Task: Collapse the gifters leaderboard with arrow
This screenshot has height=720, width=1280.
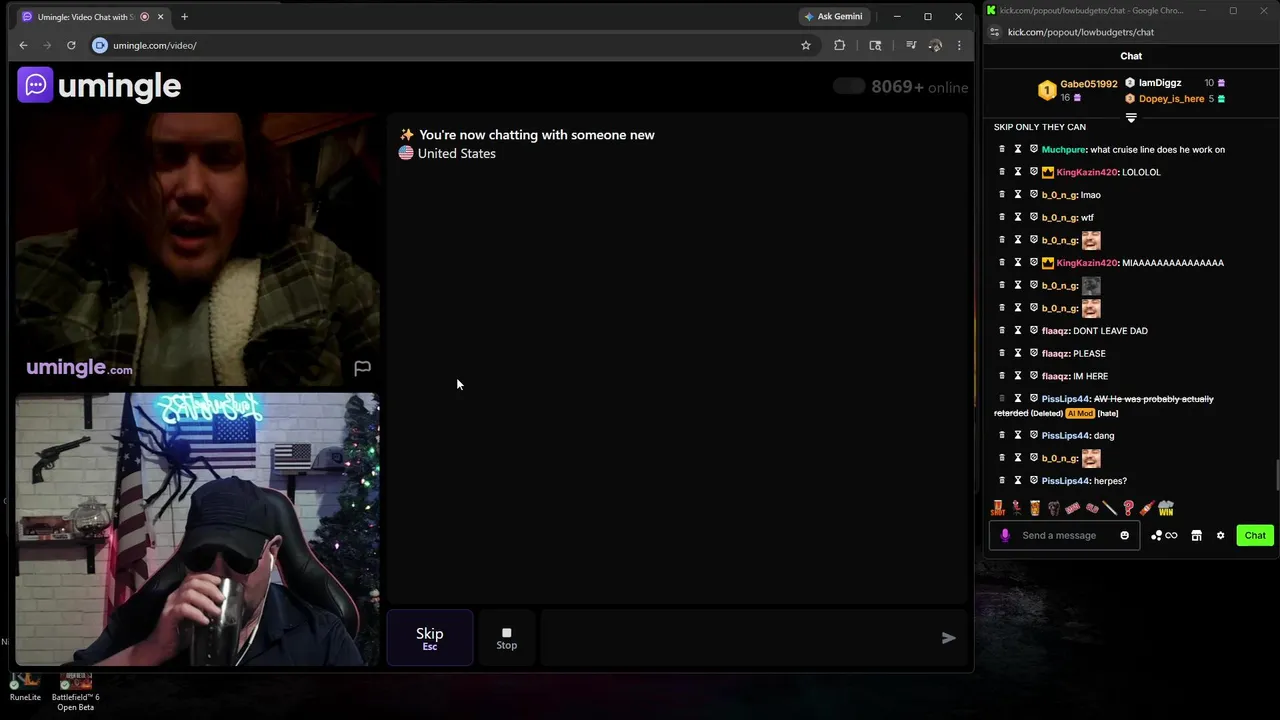Action: 1131,118
